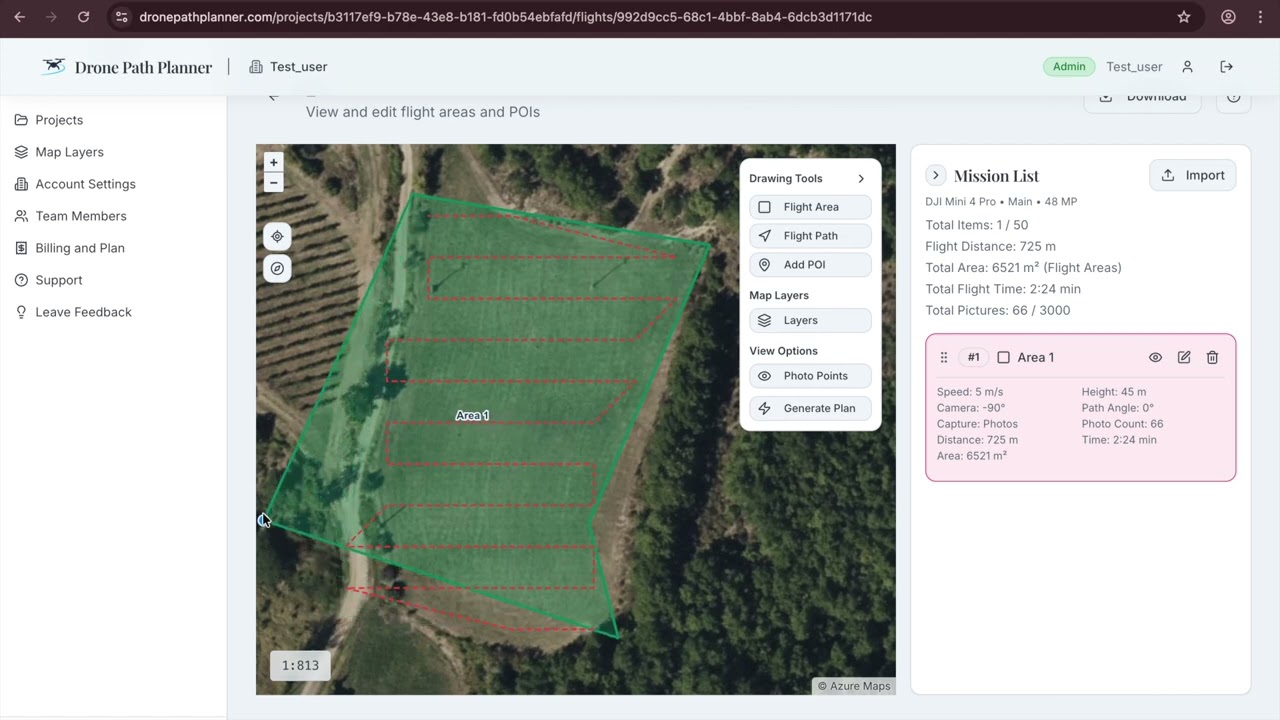Image resolution: width=1280 pixels, height=720 pixels.
Task: Click the 'Total Flight Time: 2:24 min' text
Action: pos(1003,289)
